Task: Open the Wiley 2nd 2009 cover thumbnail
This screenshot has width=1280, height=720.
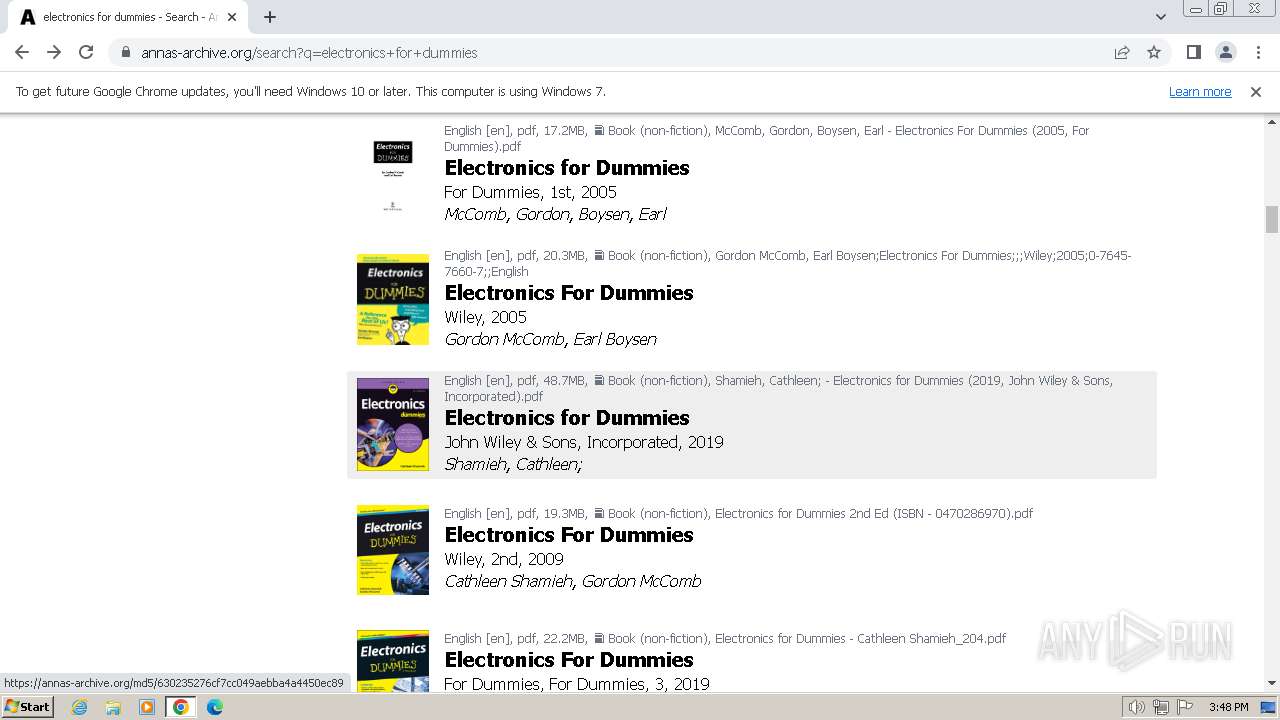Action: pos(393,550)
